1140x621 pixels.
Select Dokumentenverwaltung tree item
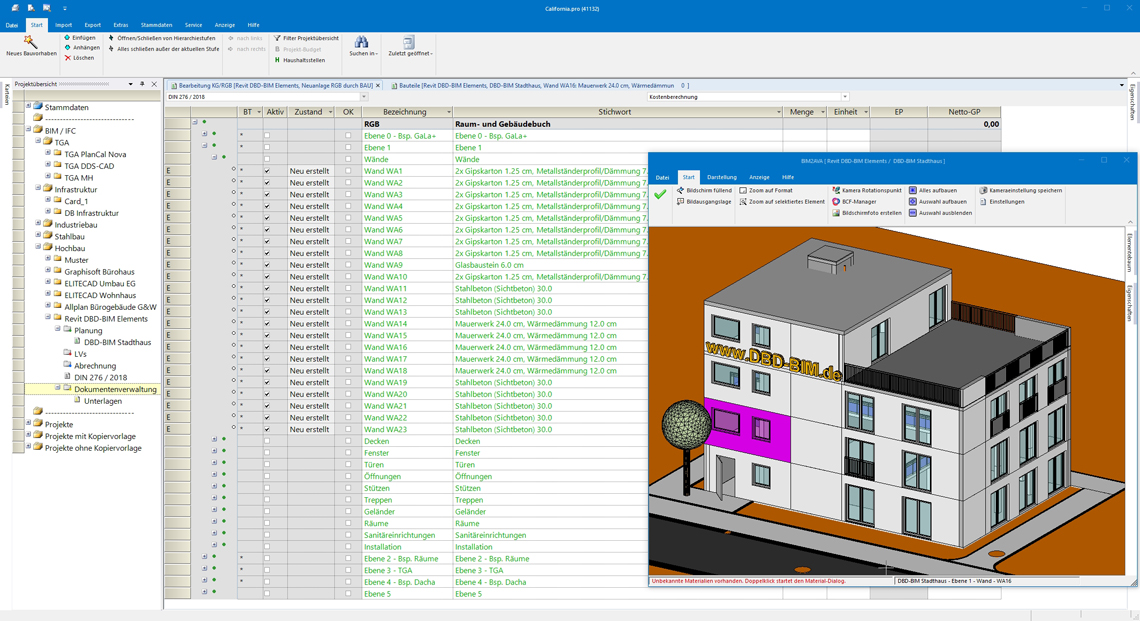tap(115, 389)
